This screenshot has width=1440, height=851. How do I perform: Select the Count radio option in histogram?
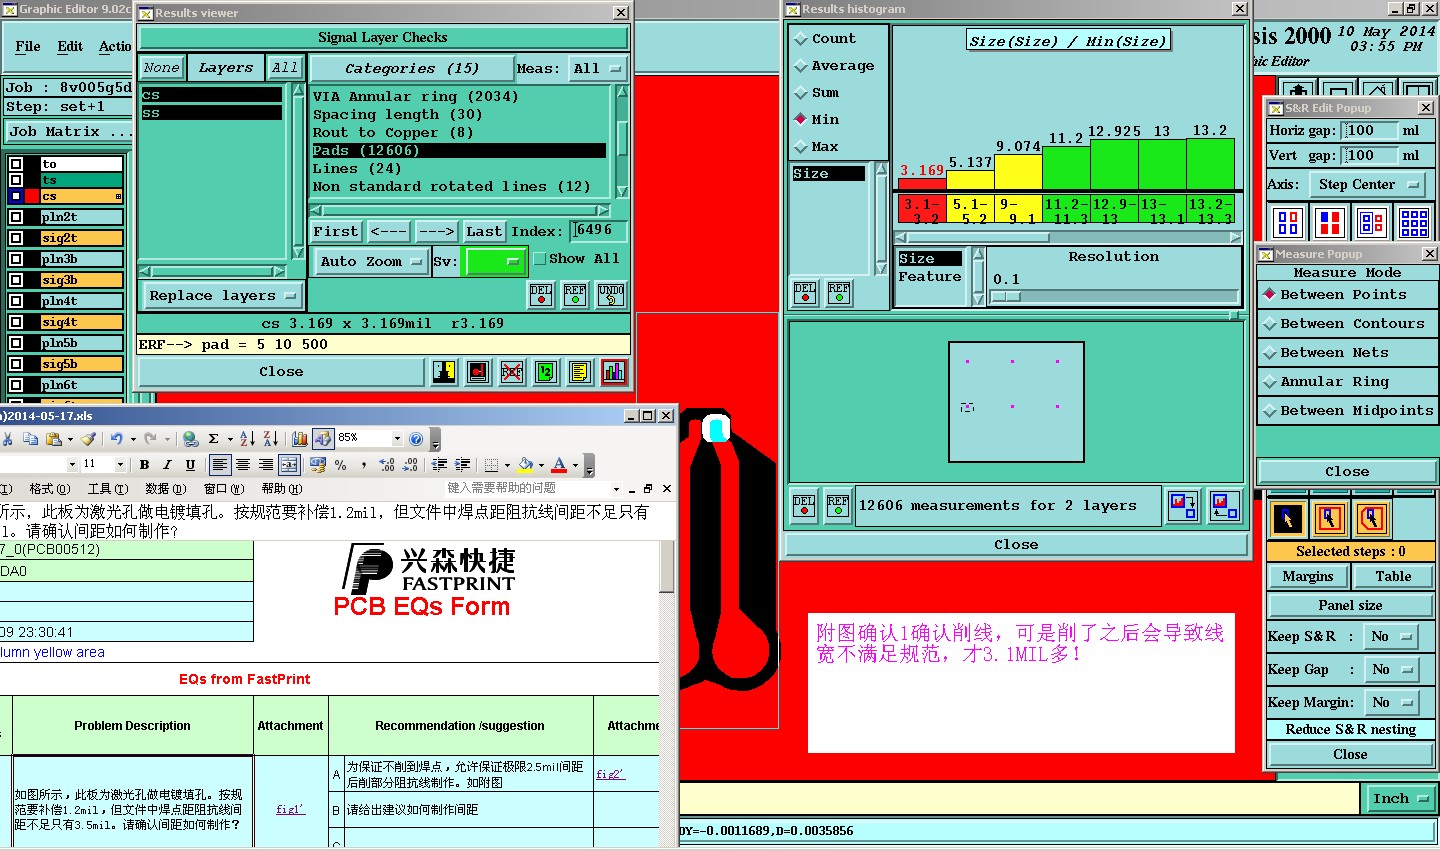(x=825, y=38)
